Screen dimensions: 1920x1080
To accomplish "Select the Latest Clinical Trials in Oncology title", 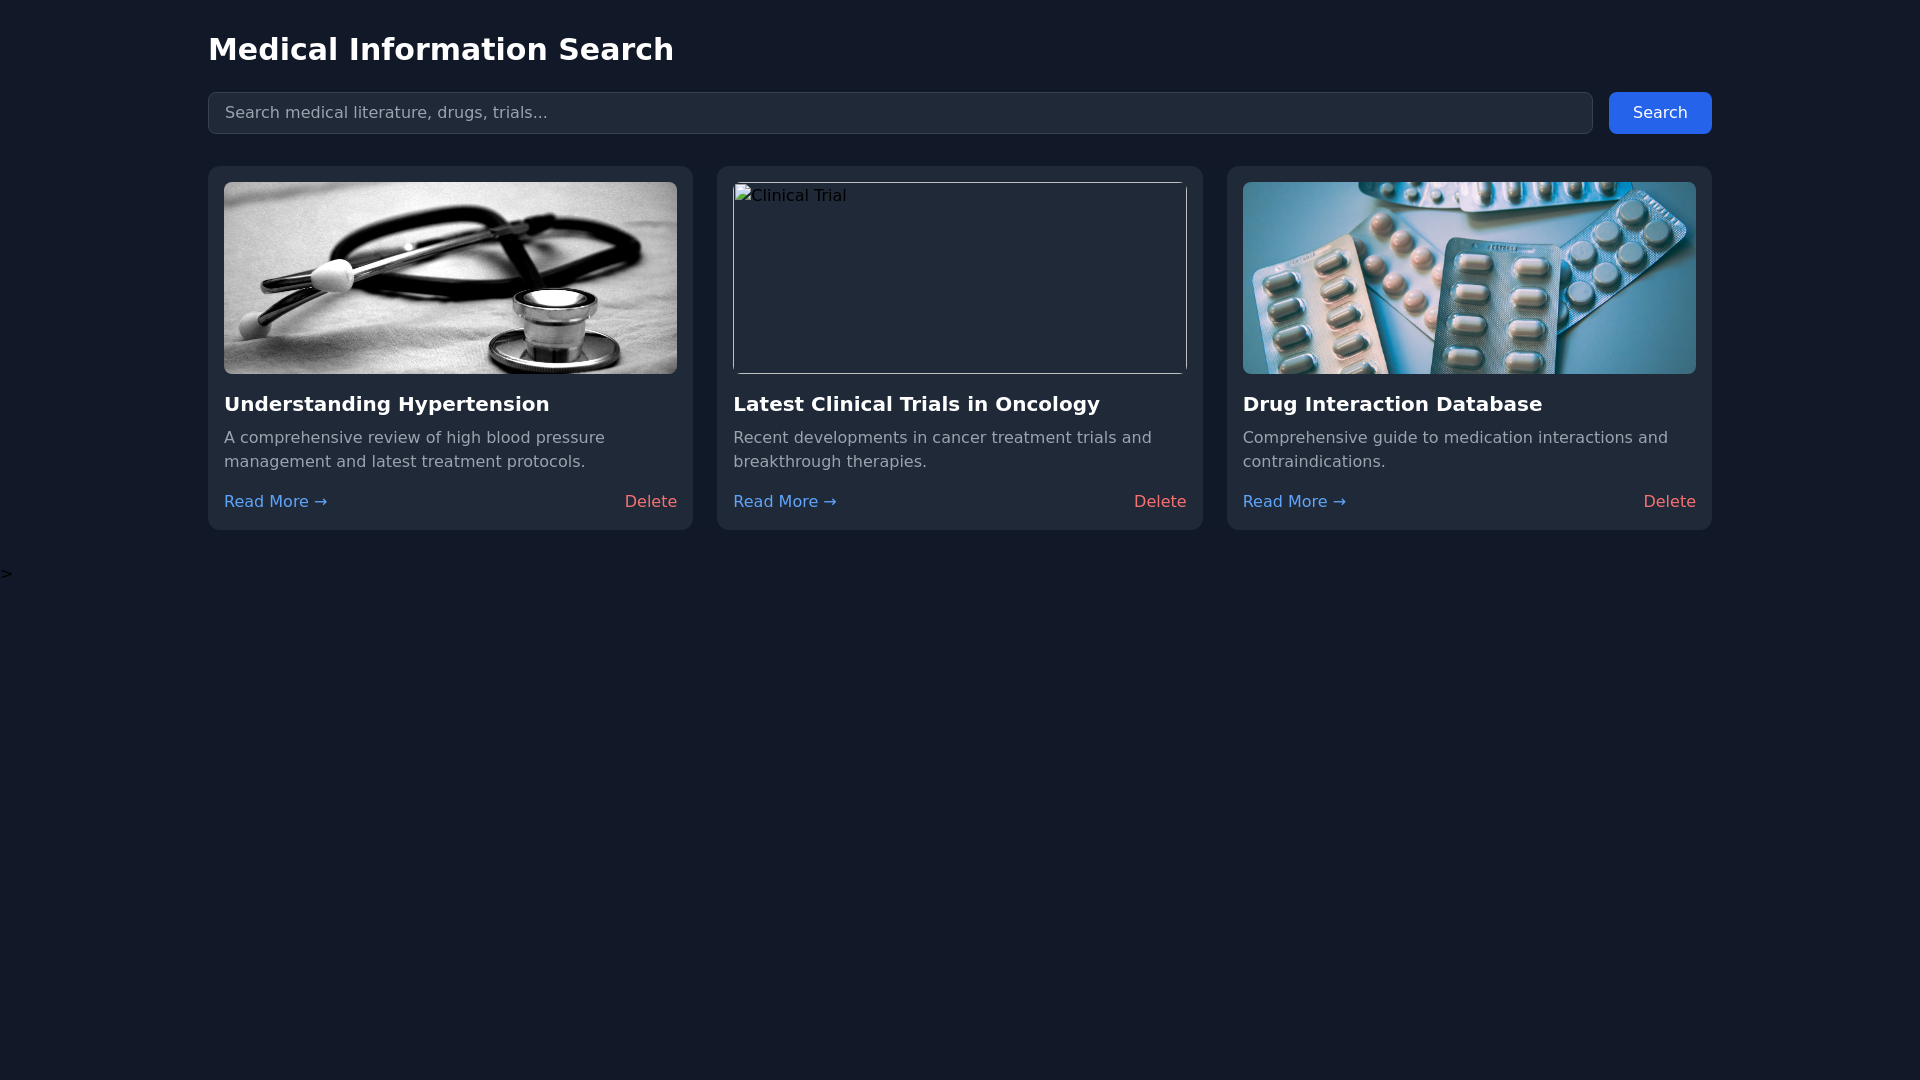I will tap(916, 404).
